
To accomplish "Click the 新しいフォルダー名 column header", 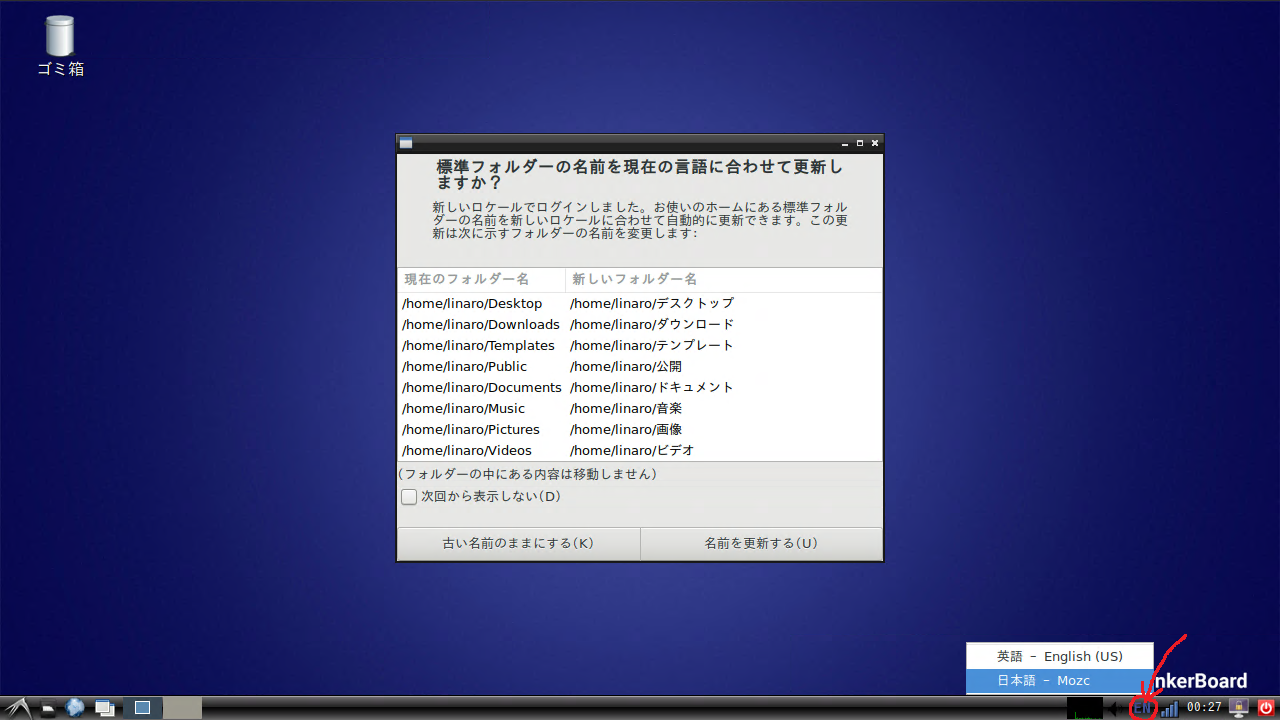I will [723, 279].
